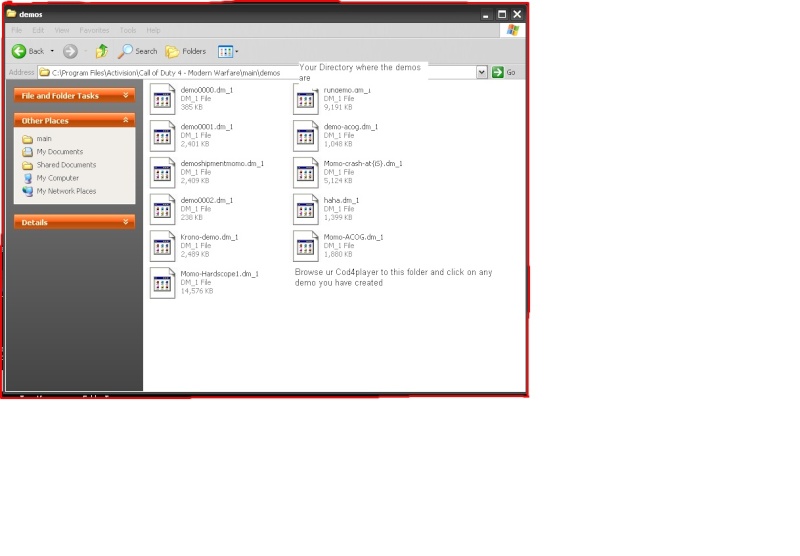Select rundemo.dm_1 file icon
800x556 pixels.
click(x=306, y=99)
